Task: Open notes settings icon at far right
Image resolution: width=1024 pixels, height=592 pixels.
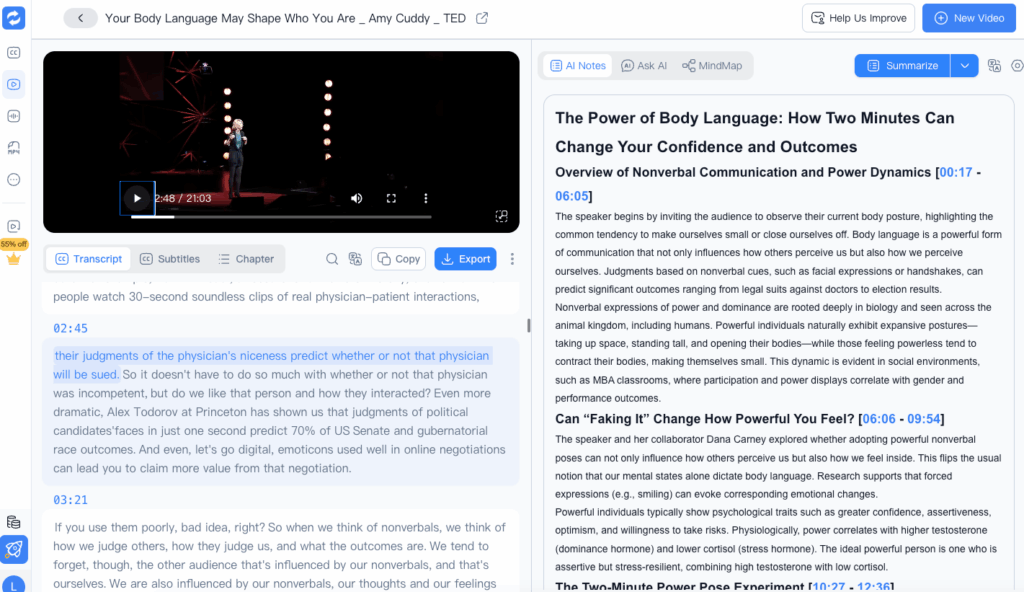Action: [x=1017, y=65]
